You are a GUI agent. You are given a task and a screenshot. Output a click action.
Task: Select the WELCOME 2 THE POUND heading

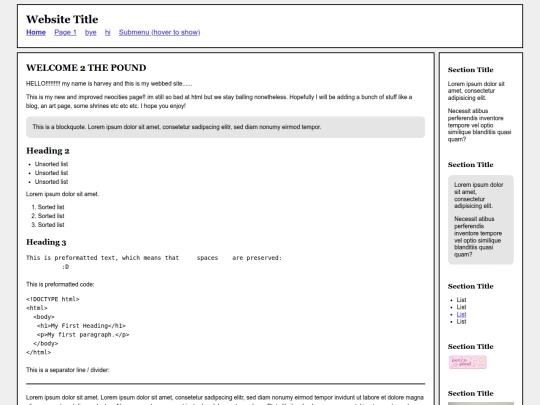(86, 68)
